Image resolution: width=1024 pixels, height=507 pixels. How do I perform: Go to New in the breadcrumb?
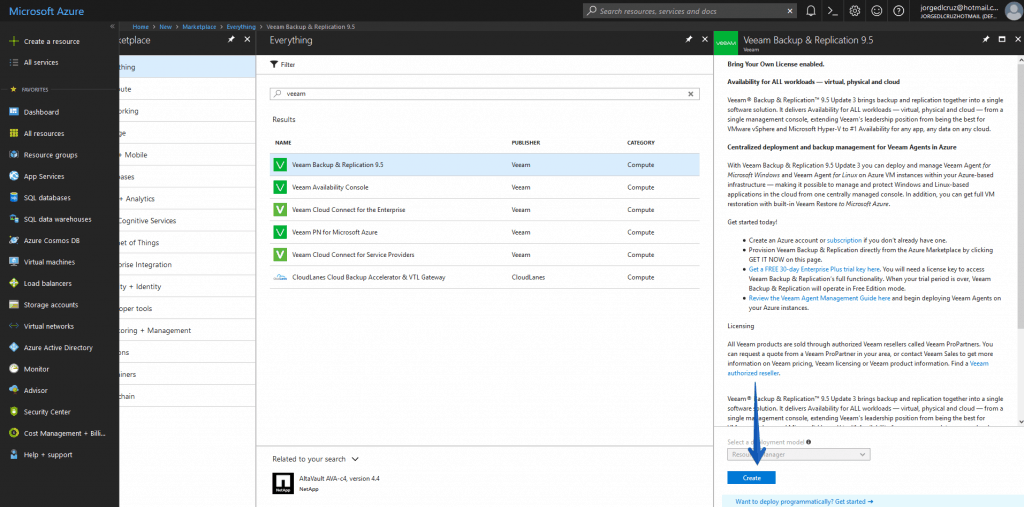click(165, 27)
